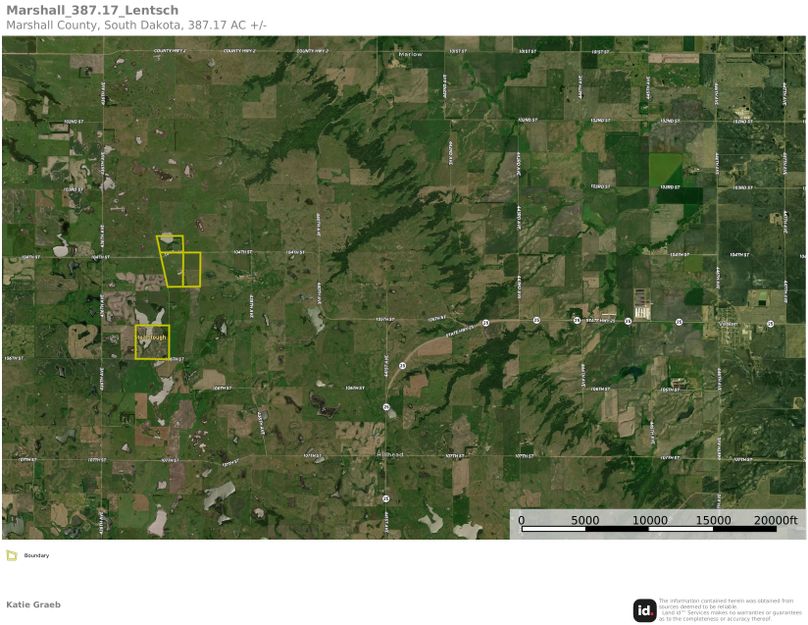Click the slough label inside the southern parcel
Image resolution: width=808 pixels, height=625 pixels.
click(150, 337)
